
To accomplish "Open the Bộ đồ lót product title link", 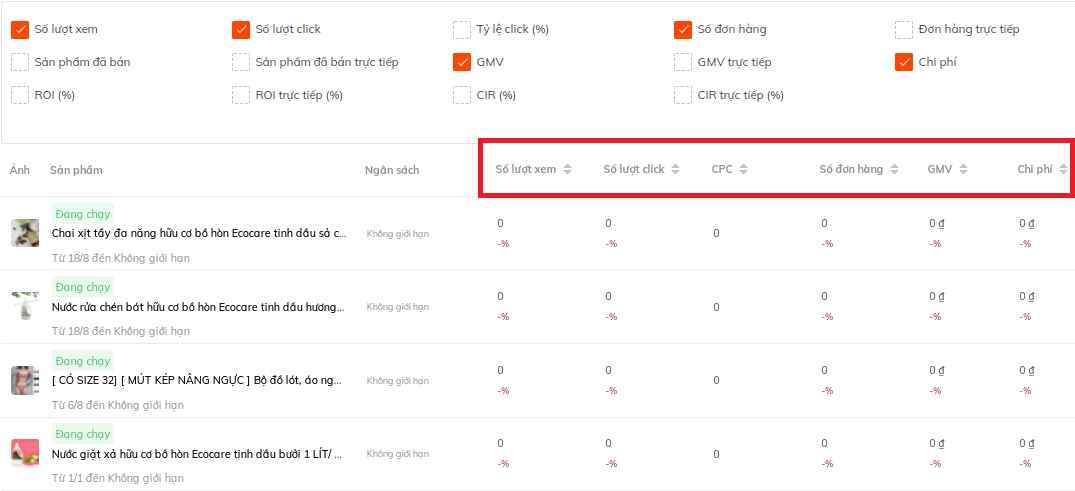I will (x=199, y=381).
